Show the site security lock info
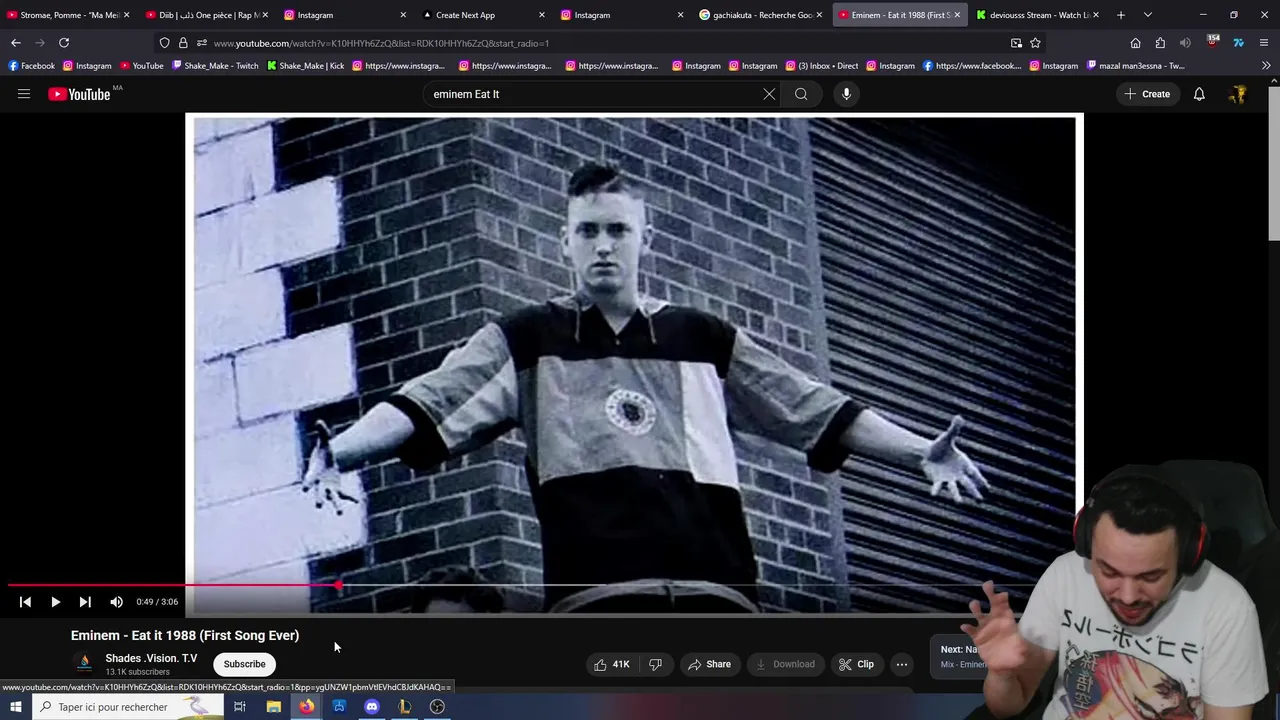 (183, 43)
